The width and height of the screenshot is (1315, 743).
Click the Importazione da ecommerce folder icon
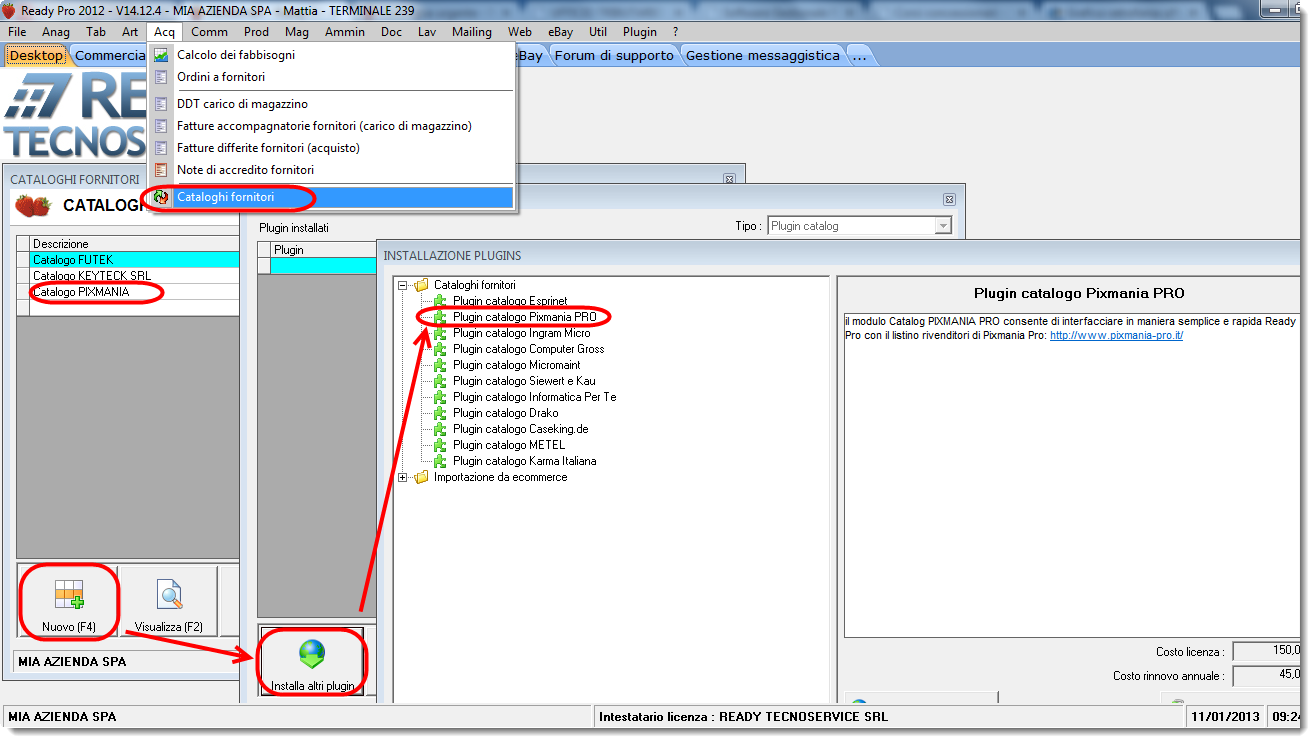tap(421, 477)
